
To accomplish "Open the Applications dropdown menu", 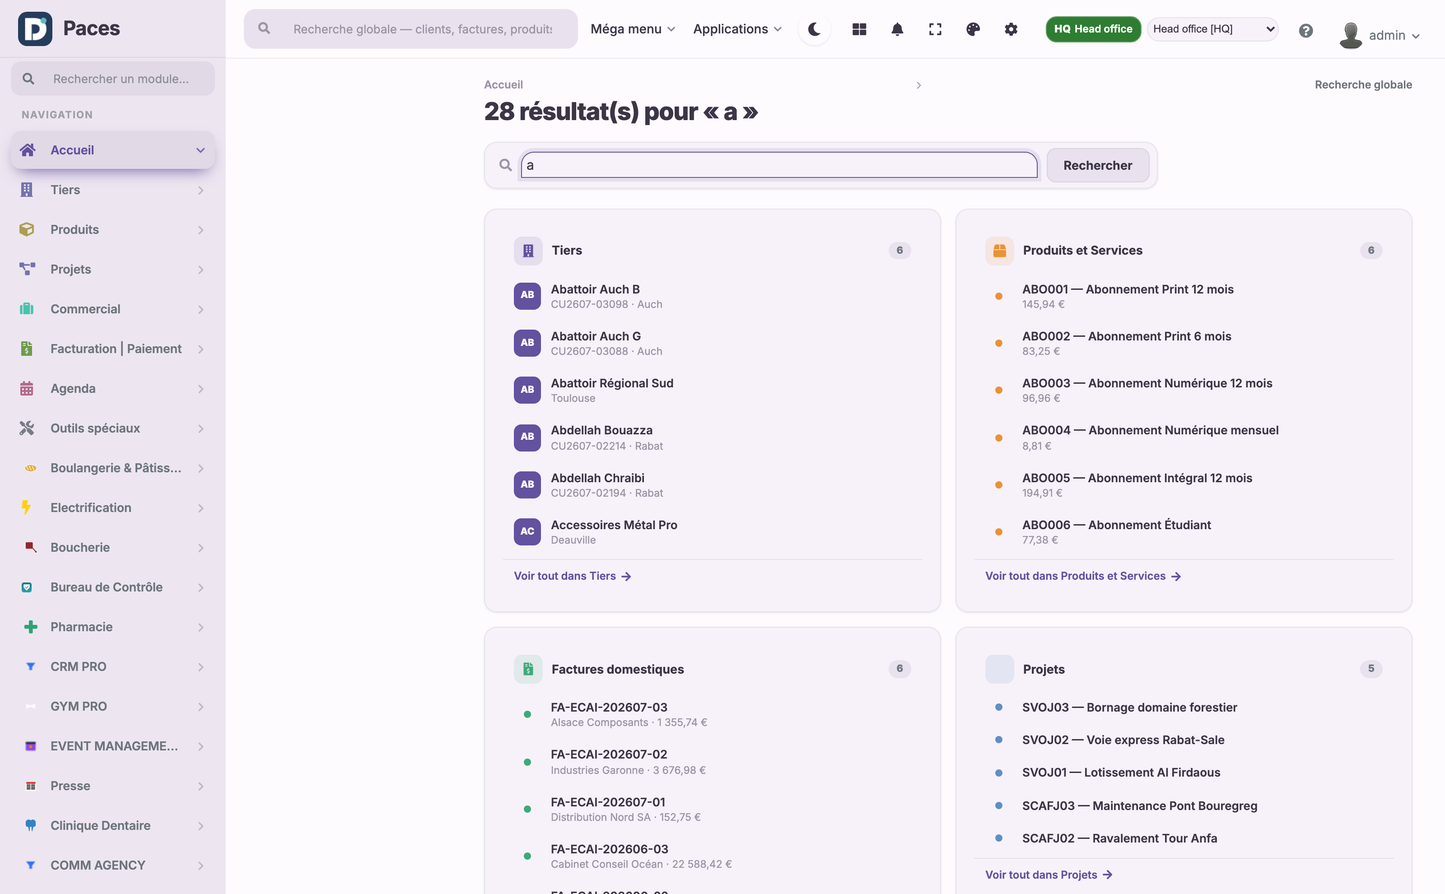I will [x=737, y=29].
